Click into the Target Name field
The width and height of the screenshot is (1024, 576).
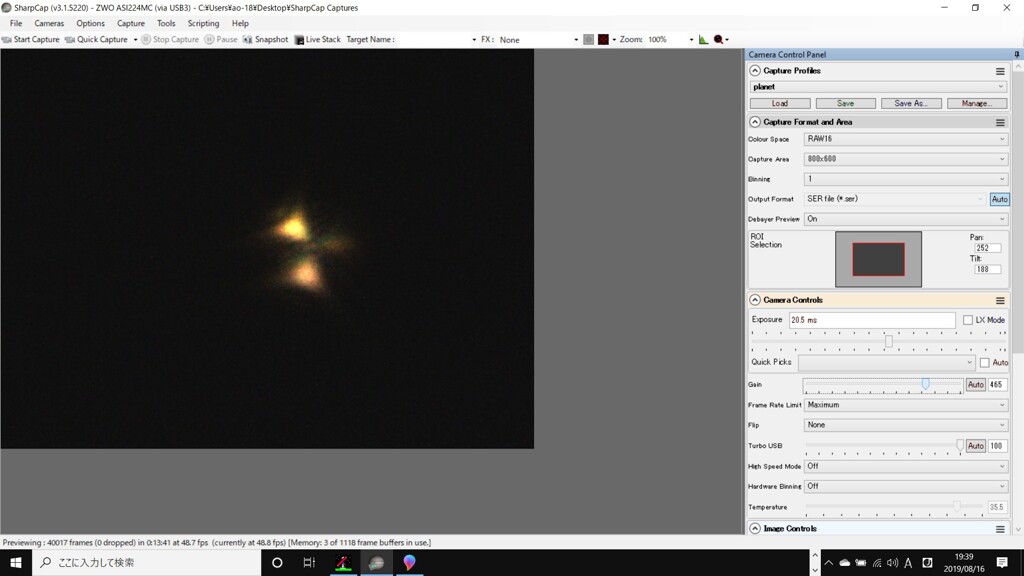click(x=436, y=40)
